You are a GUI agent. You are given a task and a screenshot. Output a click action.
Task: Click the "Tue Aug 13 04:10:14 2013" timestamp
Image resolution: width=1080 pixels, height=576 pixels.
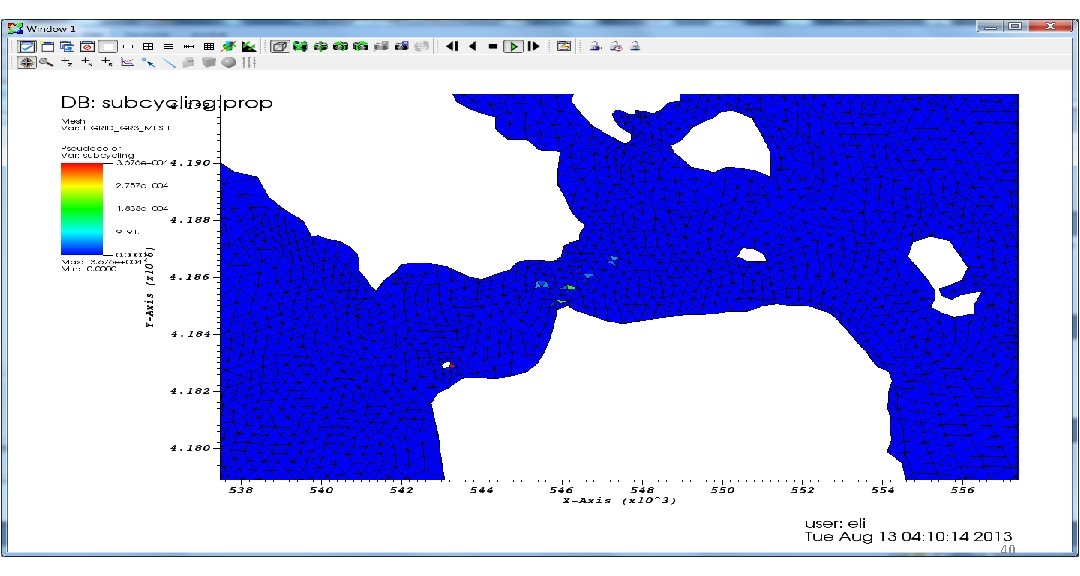point(908,537)
